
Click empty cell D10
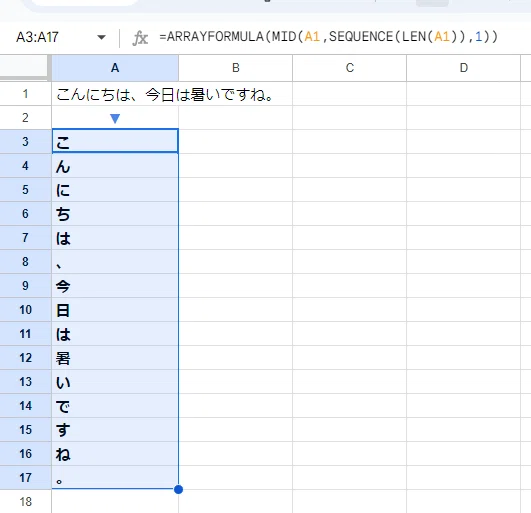click(464, 309)
